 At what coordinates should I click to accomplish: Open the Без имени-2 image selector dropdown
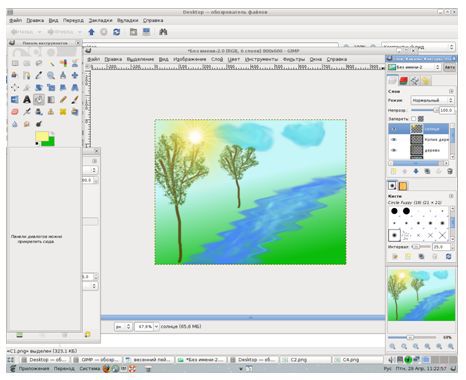(414, 67)
